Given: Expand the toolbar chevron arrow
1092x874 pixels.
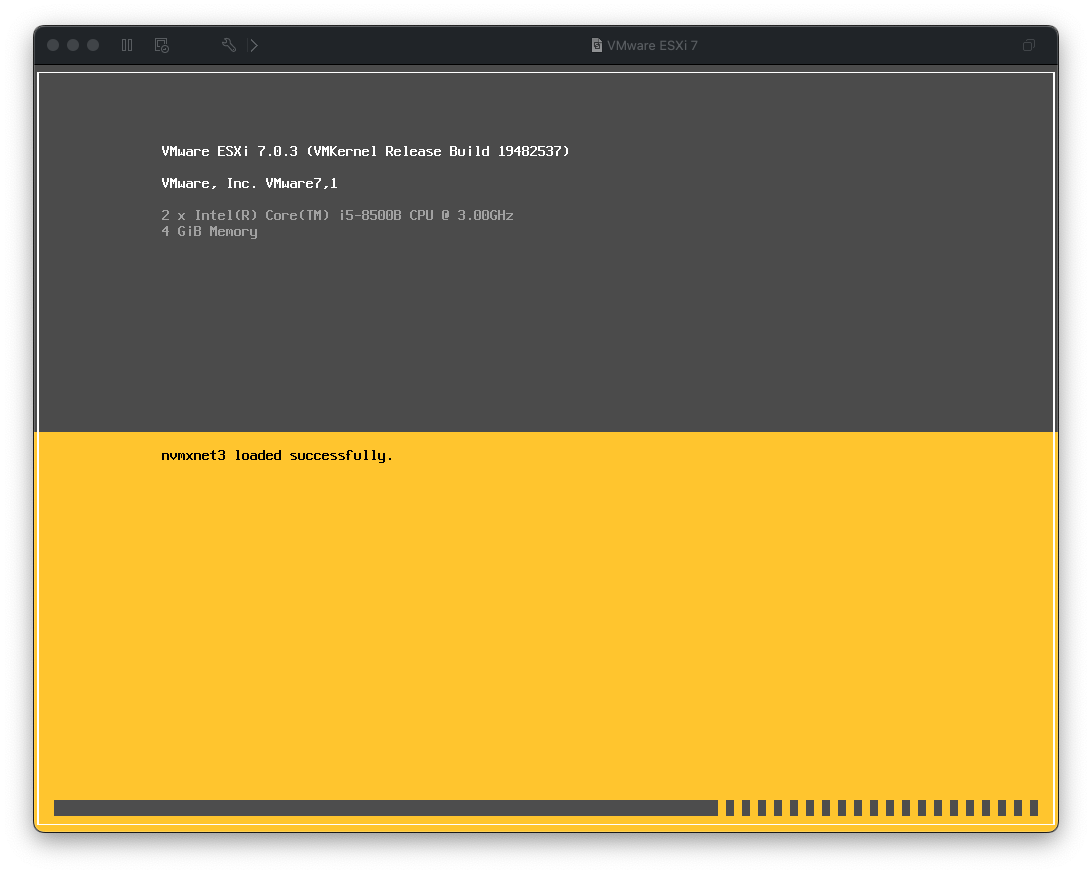Looking at the screenshot, I should coord(254,45).
